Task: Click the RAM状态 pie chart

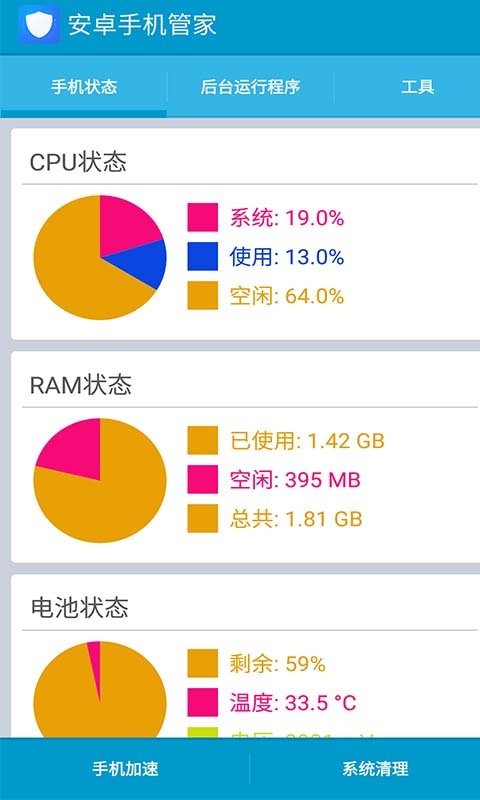Action: pyautogui.click(x=100, y=480)
